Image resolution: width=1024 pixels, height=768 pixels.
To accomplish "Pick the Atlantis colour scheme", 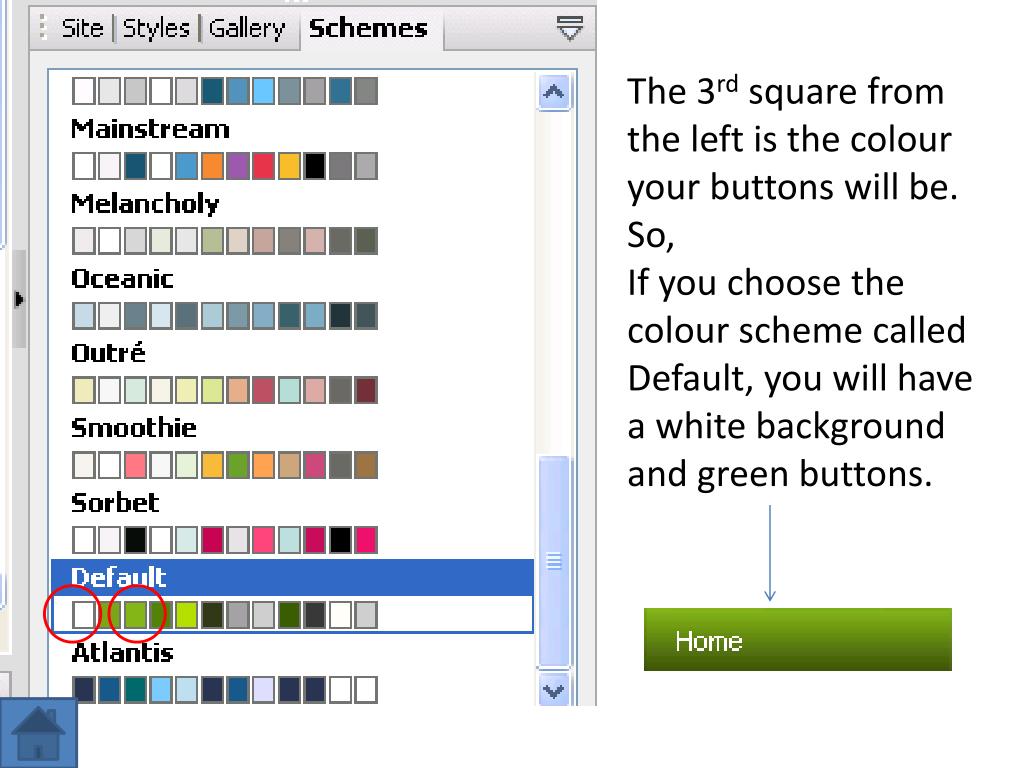I will (122, 652).
